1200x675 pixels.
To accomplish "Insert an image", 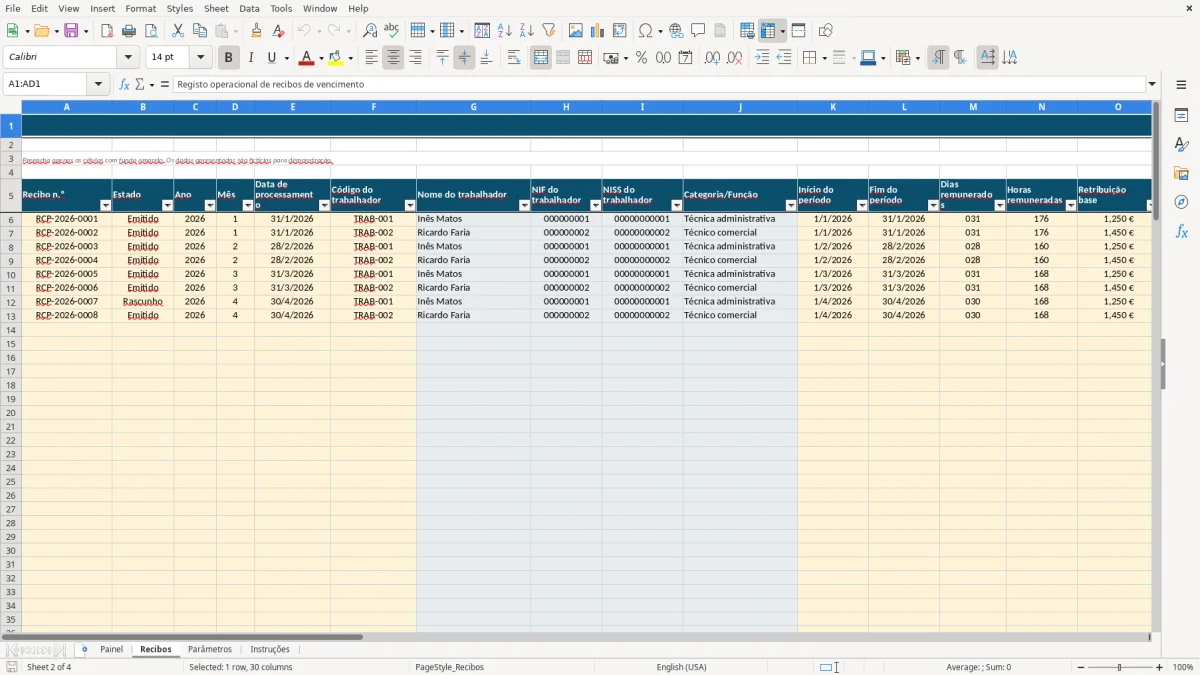I will 575,31.
